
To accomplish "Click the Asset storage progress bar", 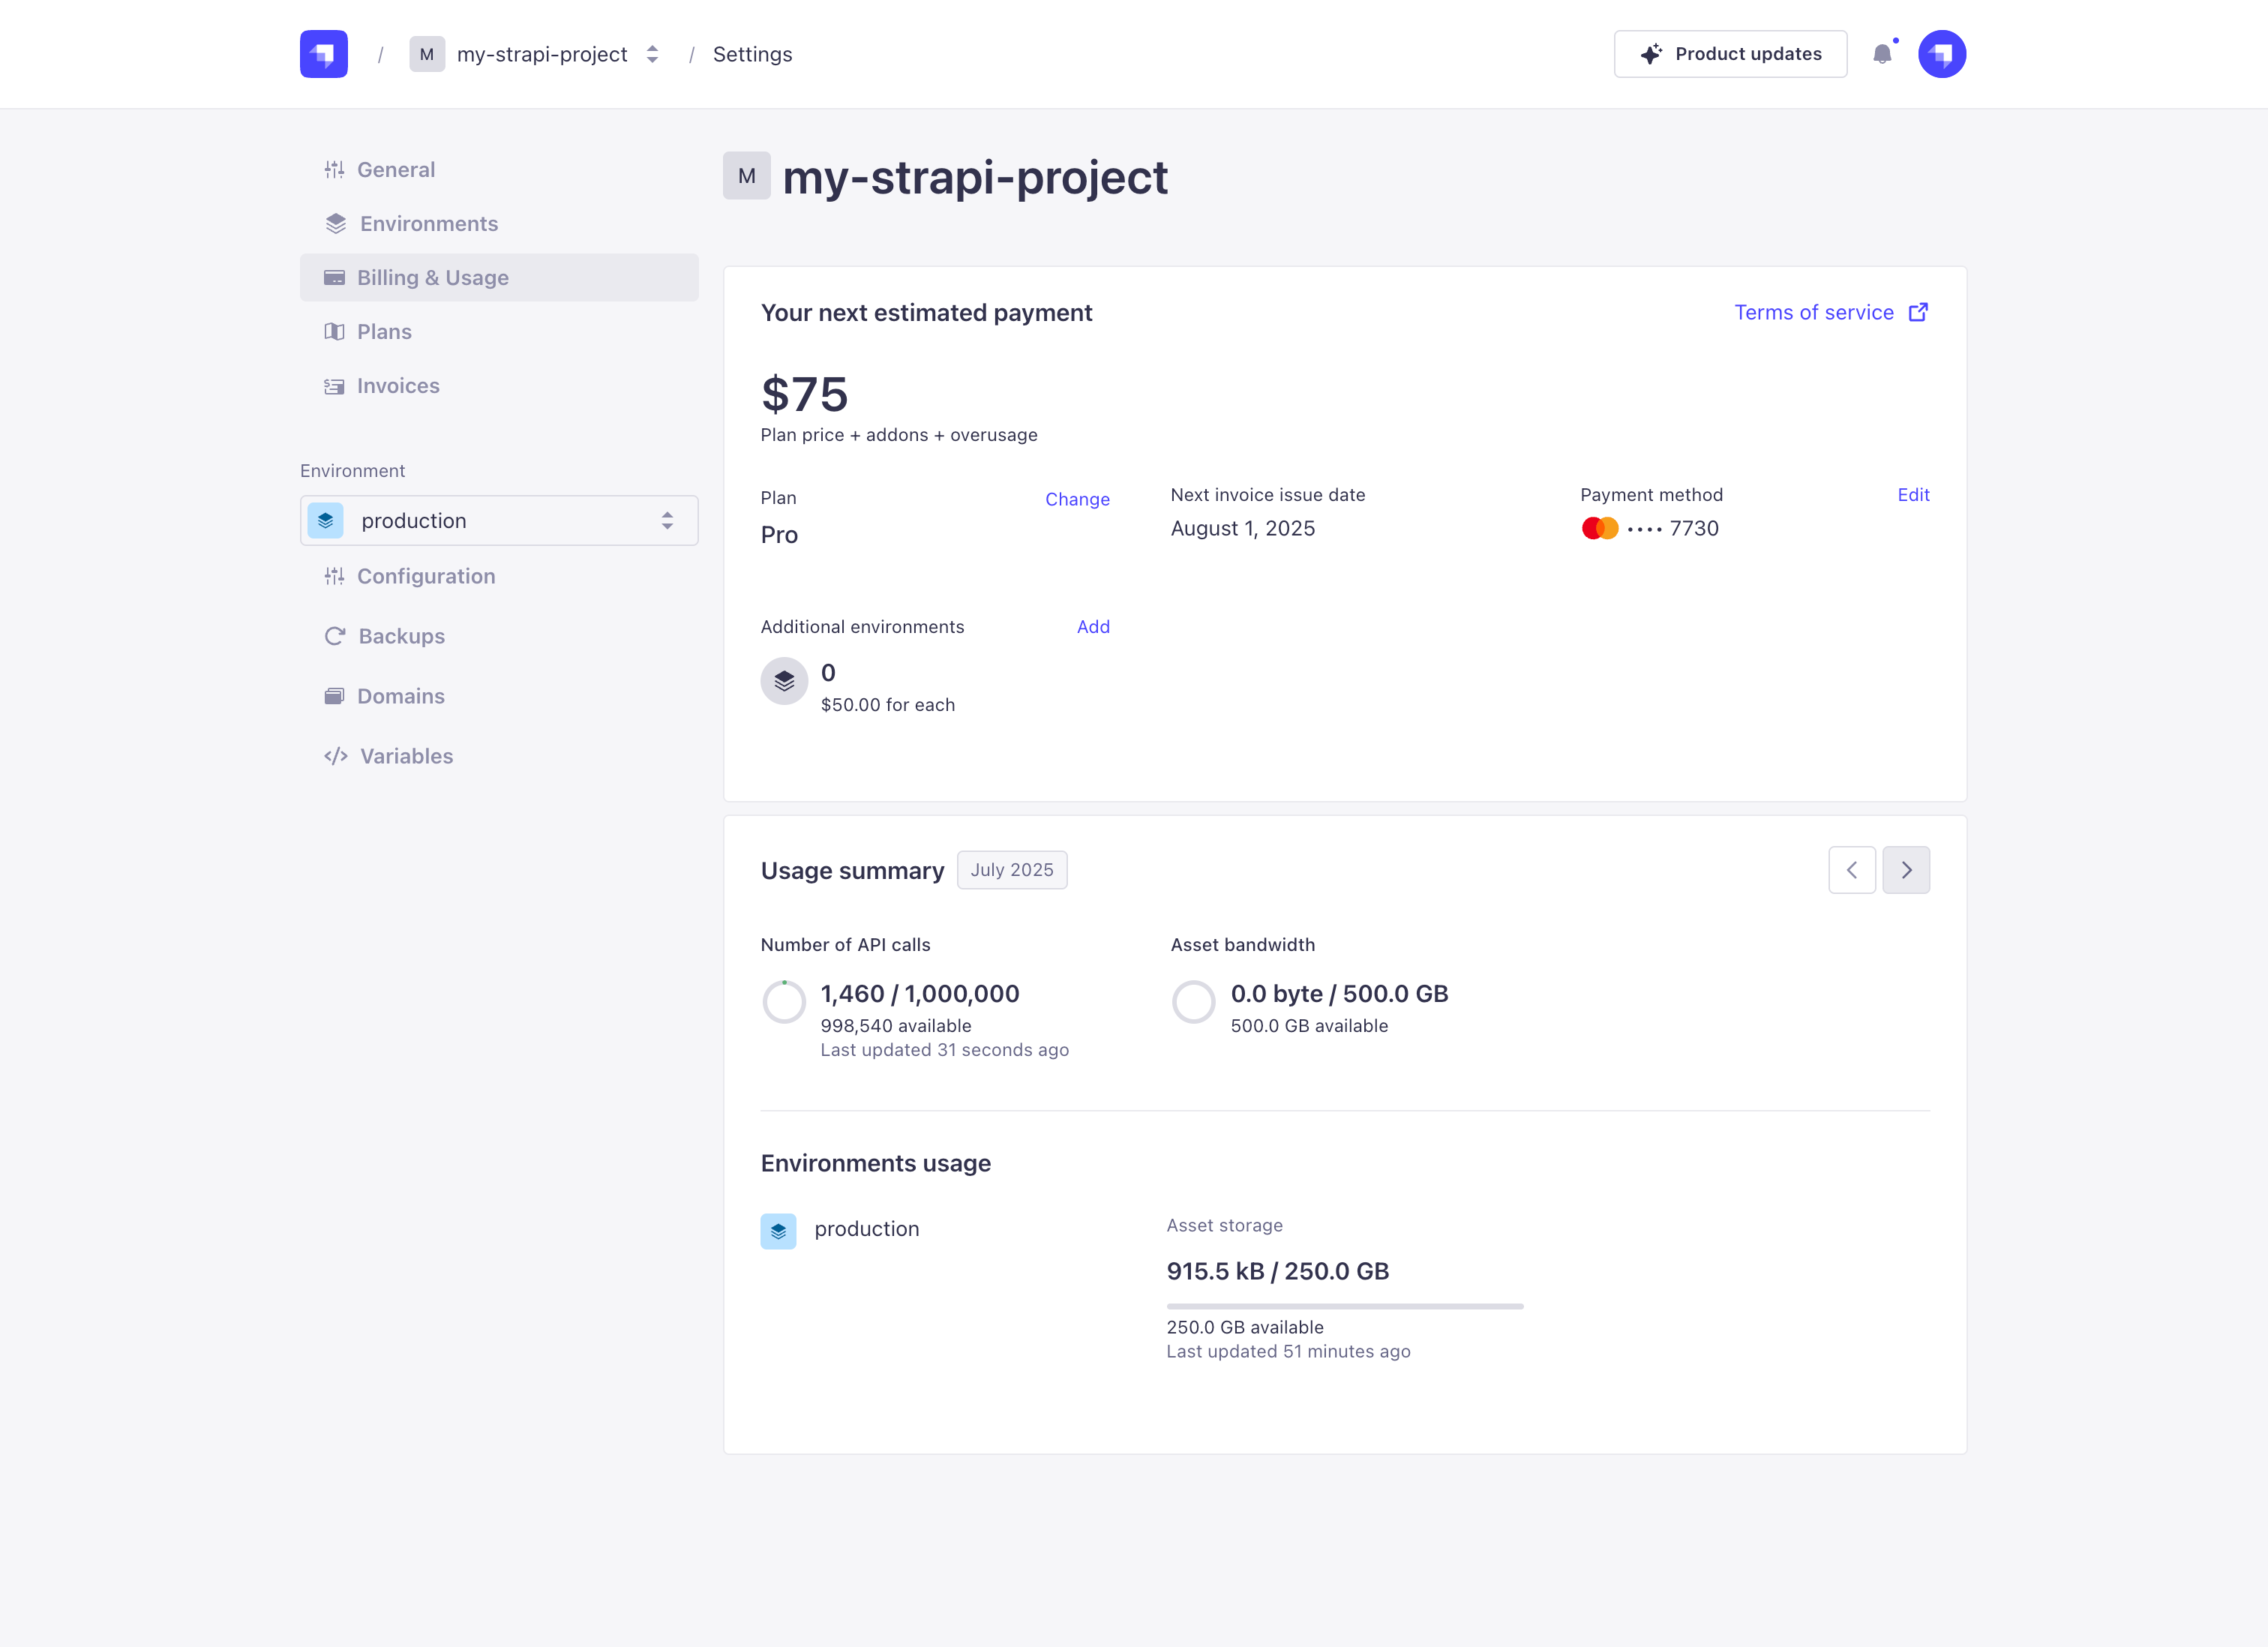I will 1345,1305.
